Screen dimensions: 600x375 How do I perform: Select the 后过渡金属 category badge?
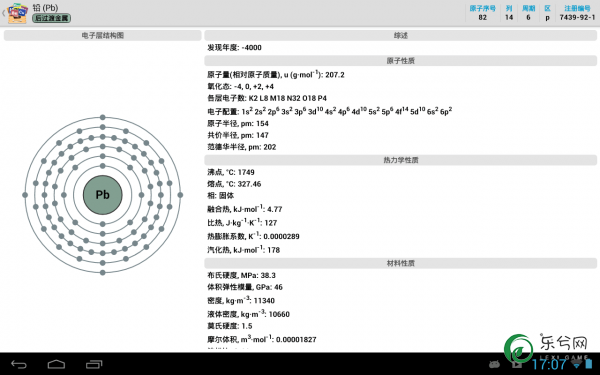[51, 18]
